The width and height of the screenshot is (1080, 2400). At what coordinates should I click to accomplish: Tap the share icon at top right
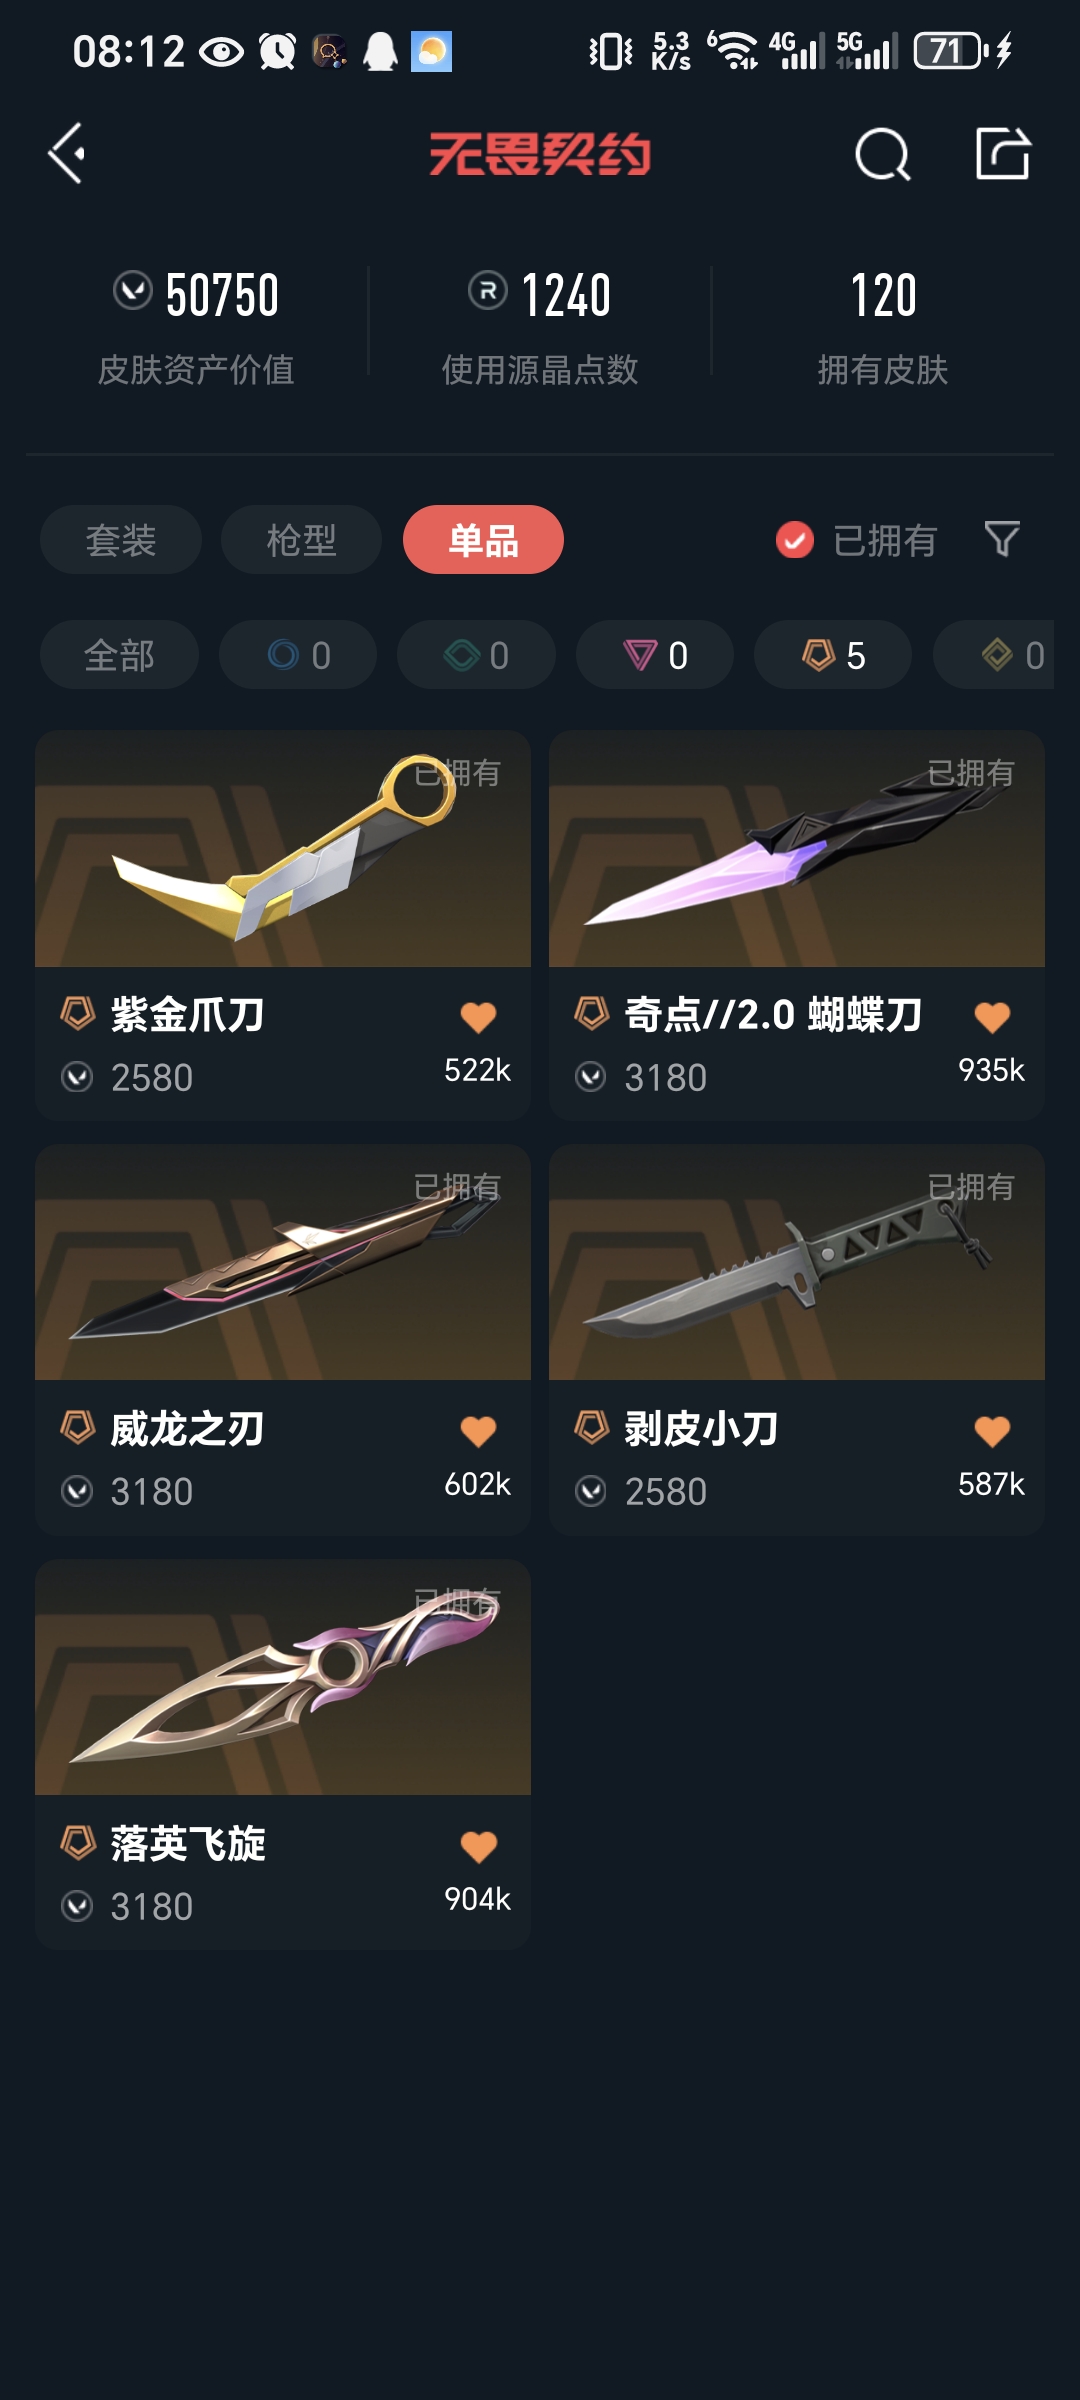point(1003,154)
